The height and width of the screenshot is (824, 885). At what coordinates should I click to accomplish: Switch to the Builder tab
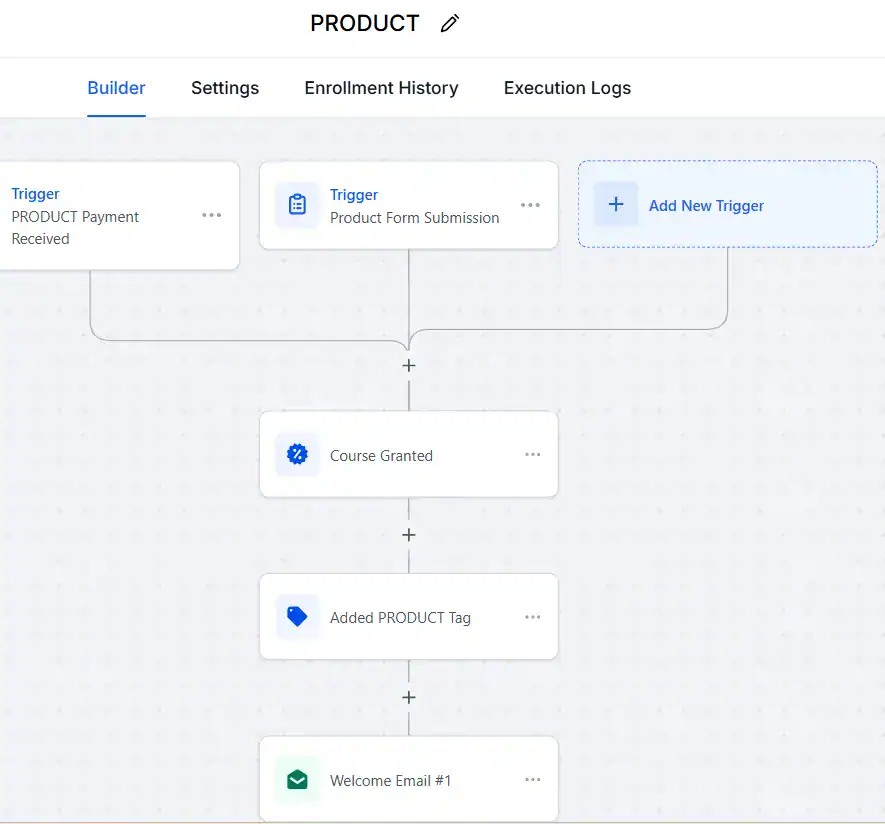pos(116,88)
